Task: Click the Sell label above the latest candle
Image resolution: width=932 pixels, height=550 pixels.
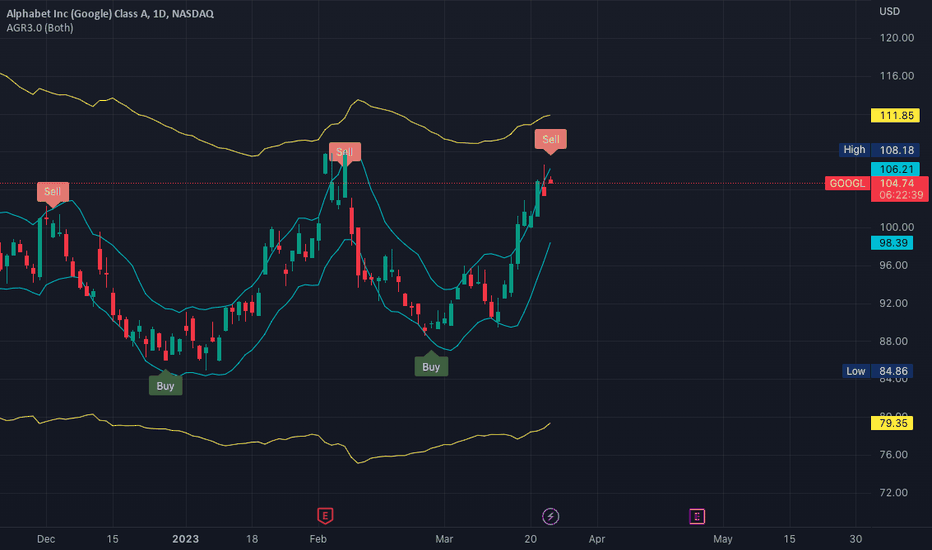Action: click(x=550, y=139)
